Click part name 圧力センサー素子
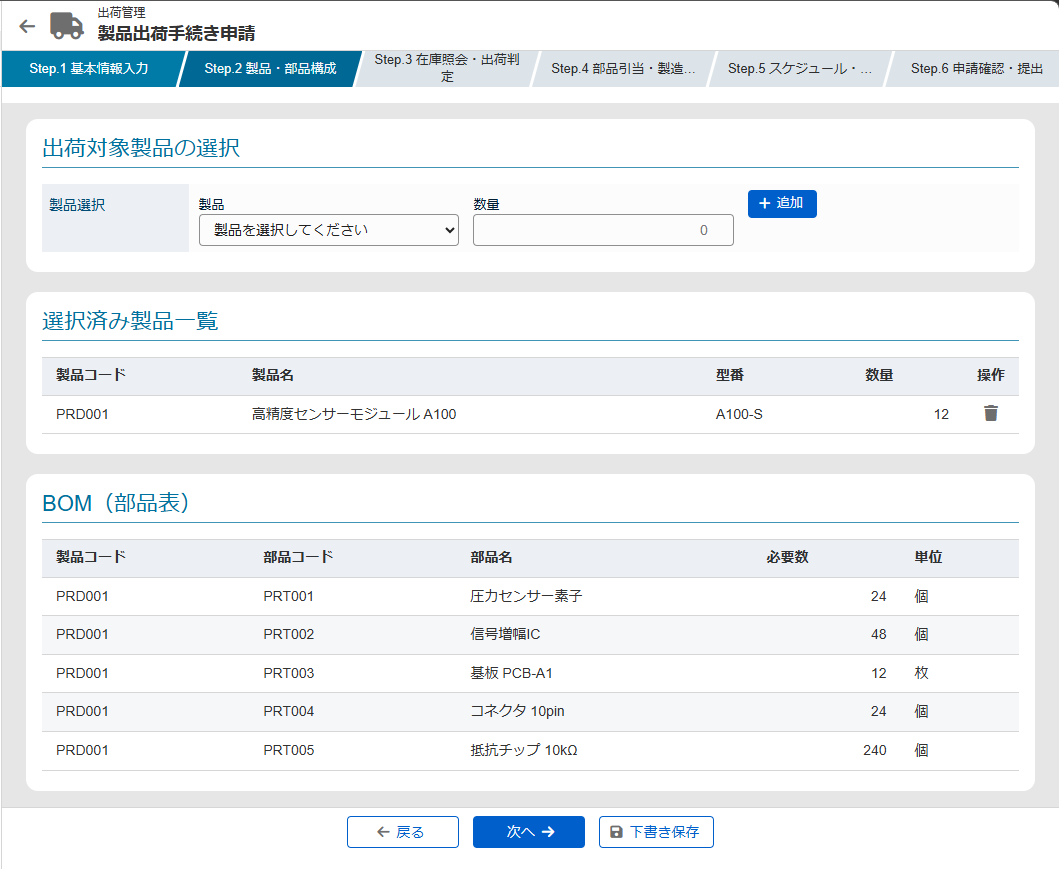 526,596
